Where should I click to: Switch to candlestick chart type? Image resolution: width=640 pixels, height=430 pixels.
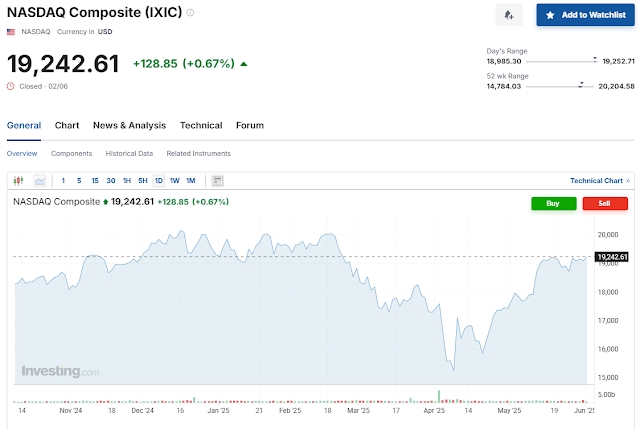[x=18, y=181]
